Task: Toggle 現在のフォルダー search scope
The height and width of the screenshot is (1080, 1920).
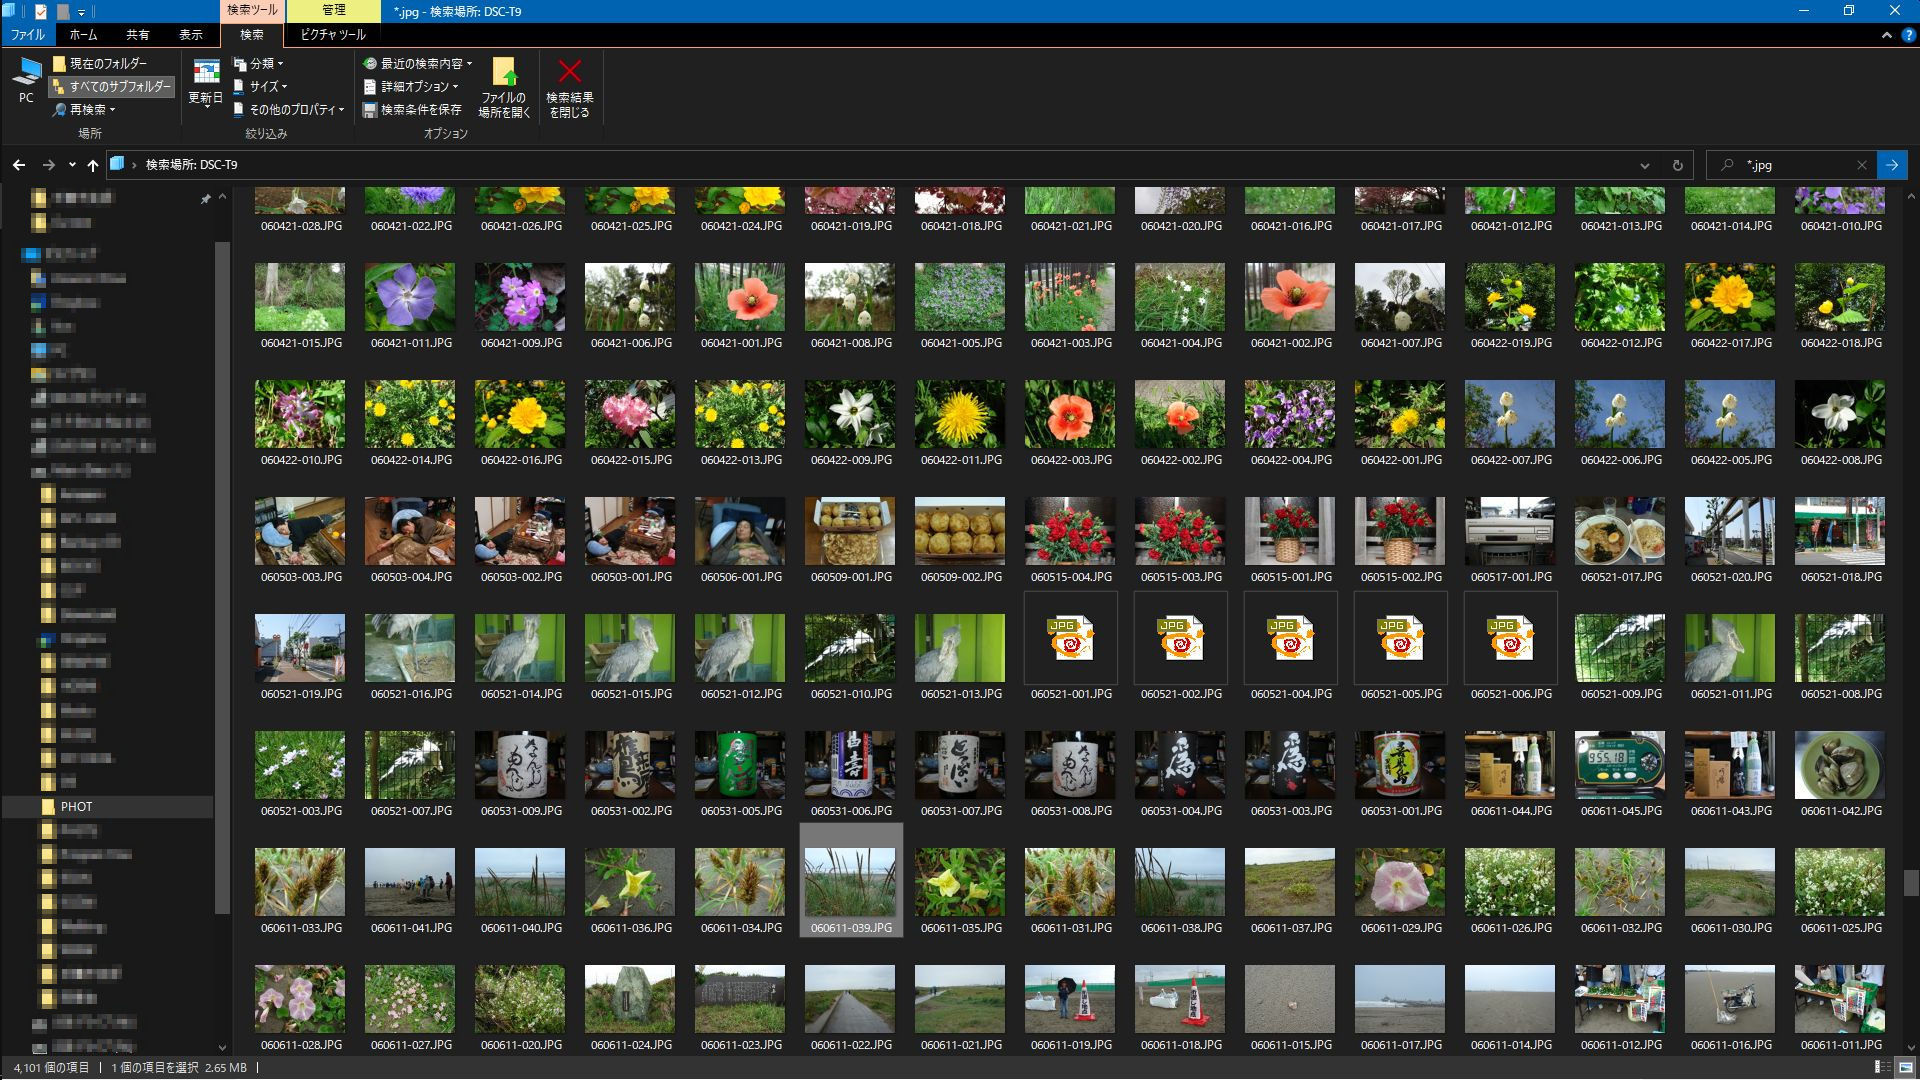Action: click(x=100, y=63)
